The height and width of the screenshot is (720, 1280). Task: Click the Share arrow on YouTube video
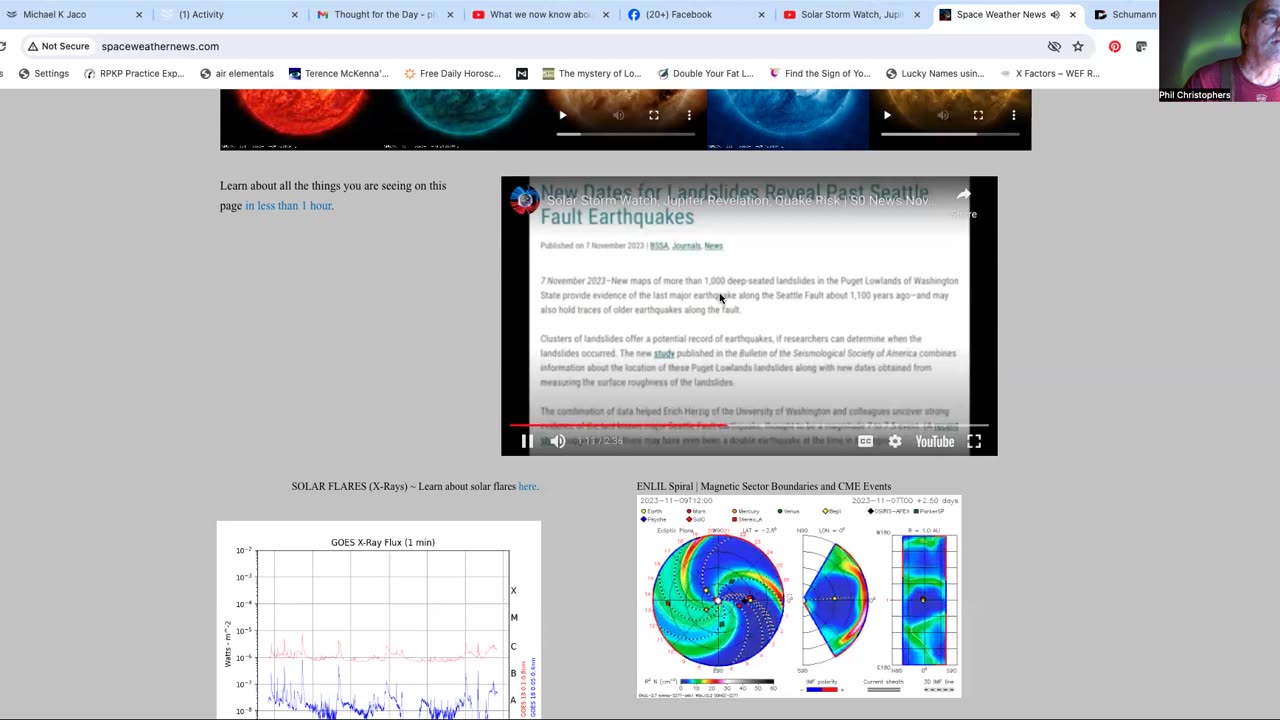[963, 200]
